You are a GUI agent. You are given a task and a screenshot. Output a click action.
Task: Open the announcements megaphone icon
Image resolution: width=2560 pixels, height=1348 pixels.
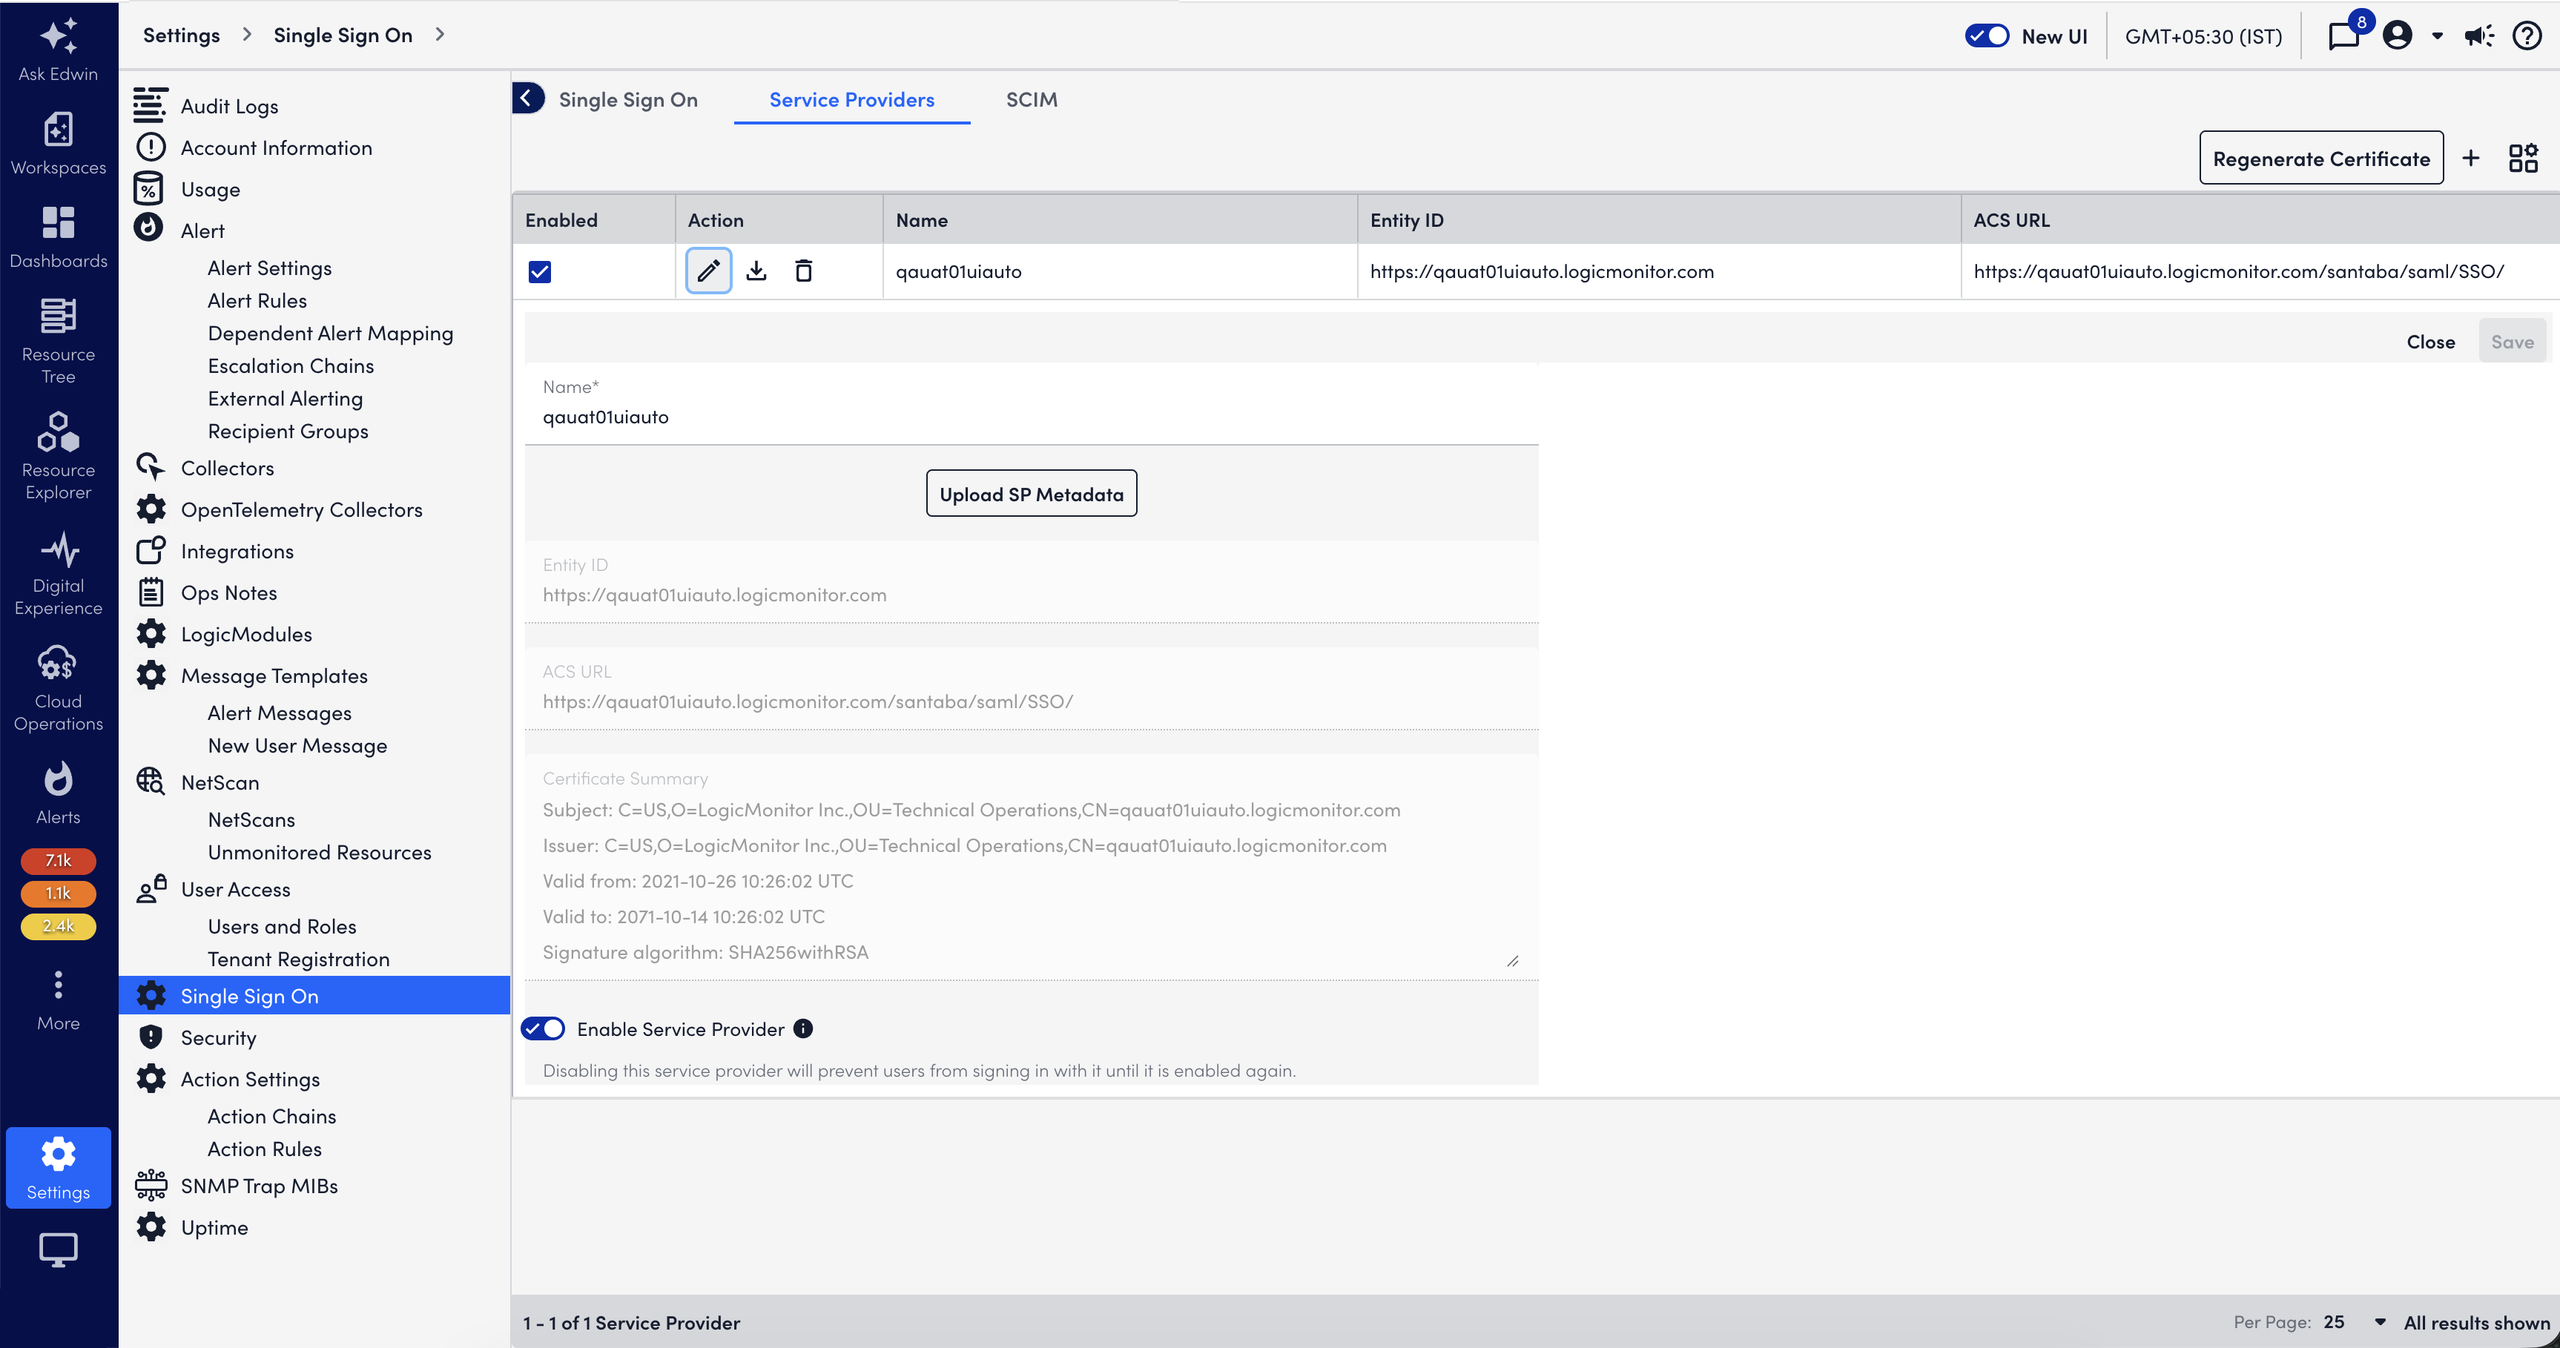click(x=2479, y=36)
